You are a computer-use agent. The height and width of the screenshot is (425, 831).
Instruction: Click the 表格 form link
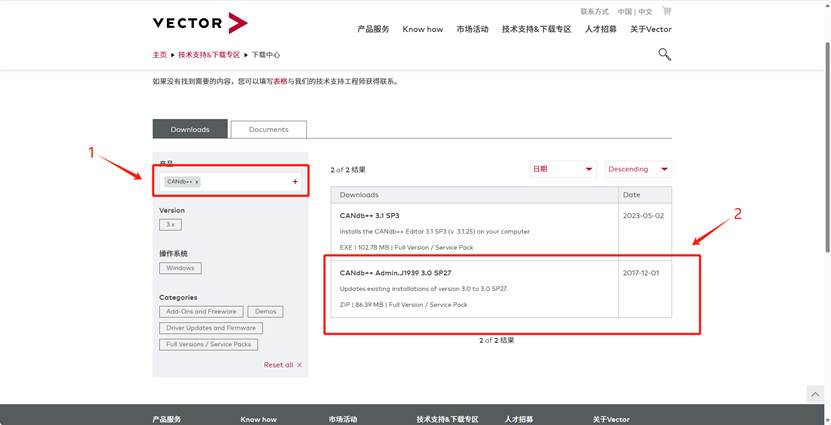pos(280,82)
